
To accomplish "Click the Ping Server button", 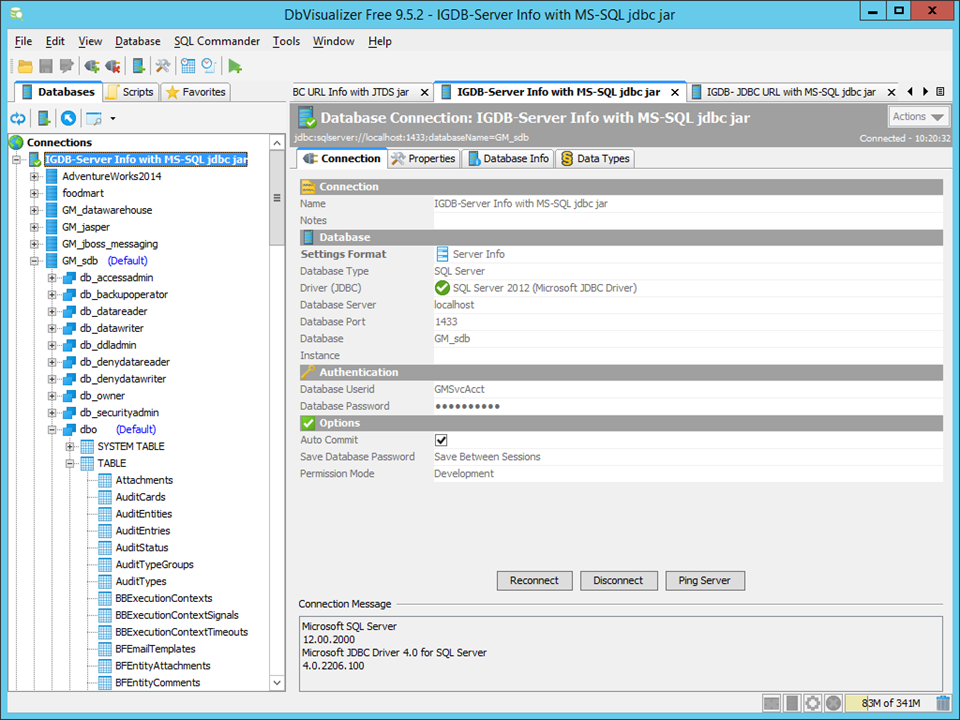I will (705, 580).
